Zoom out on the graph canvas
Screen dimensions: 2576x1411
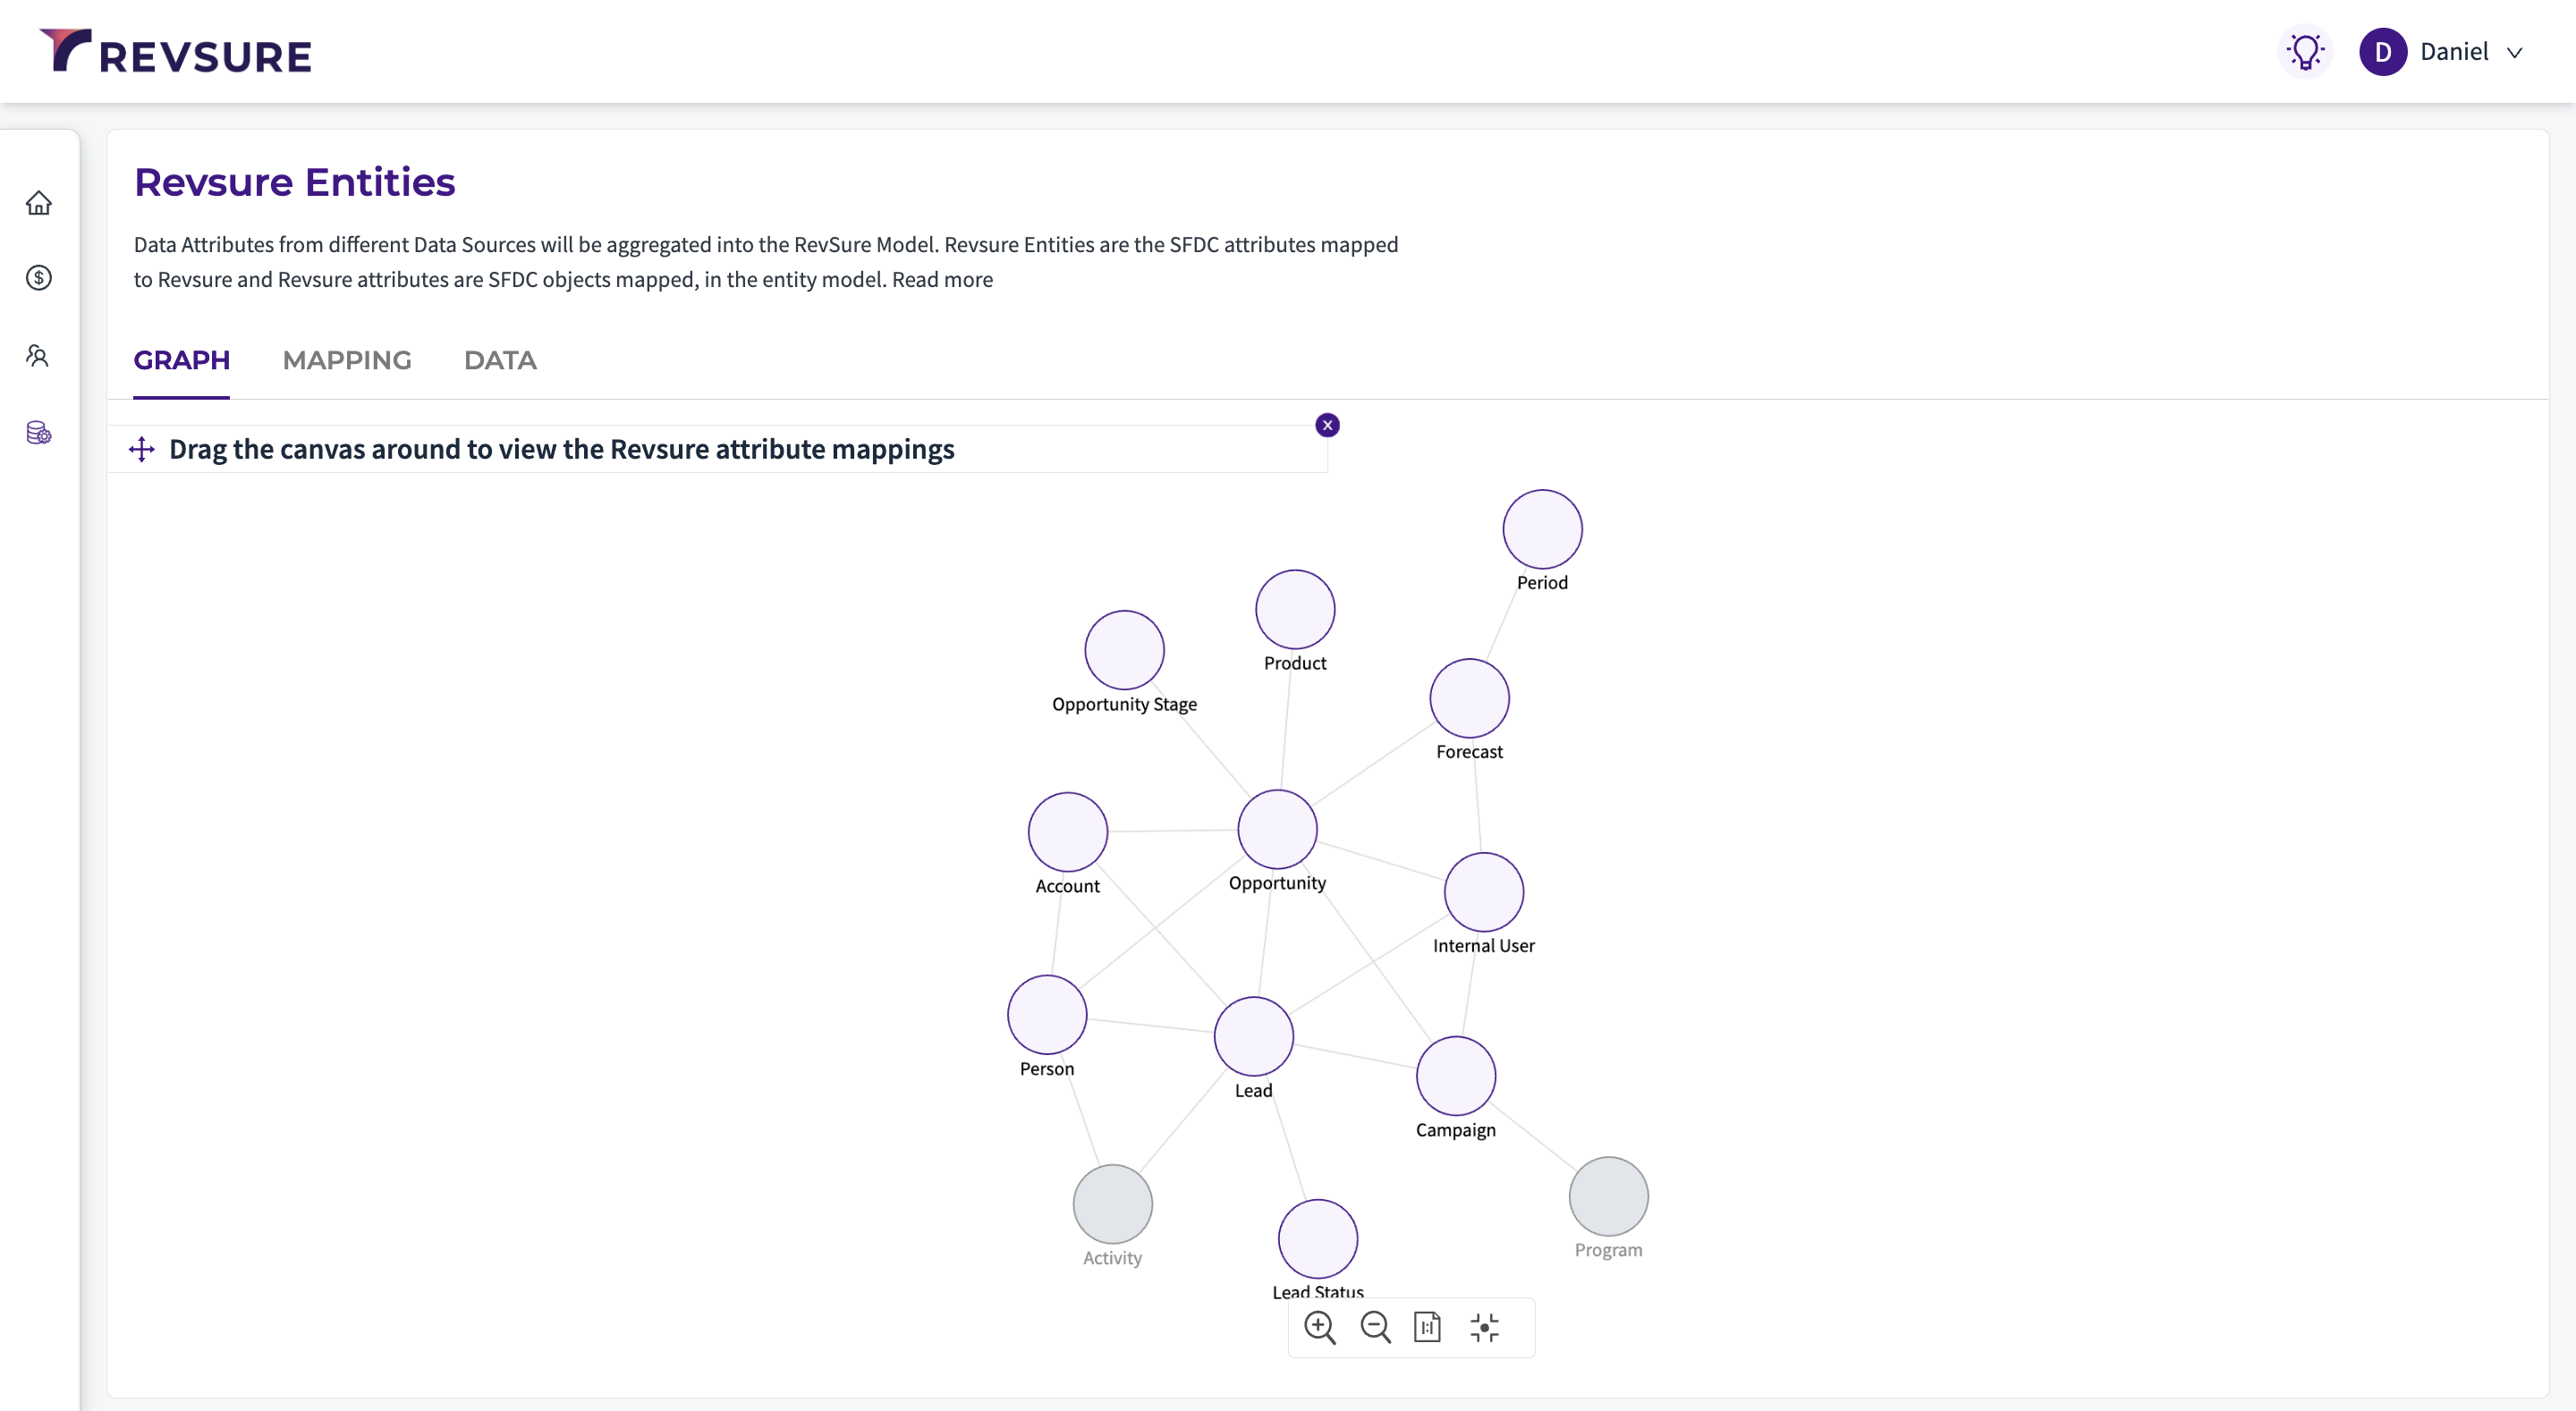pyautogui.click(x=1375, y=1328)
